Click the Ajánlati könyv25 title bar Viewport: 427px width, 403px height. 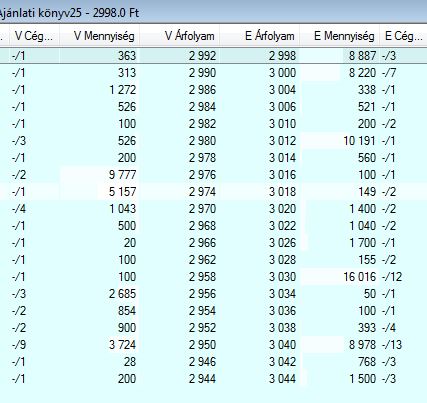point(213,13)
